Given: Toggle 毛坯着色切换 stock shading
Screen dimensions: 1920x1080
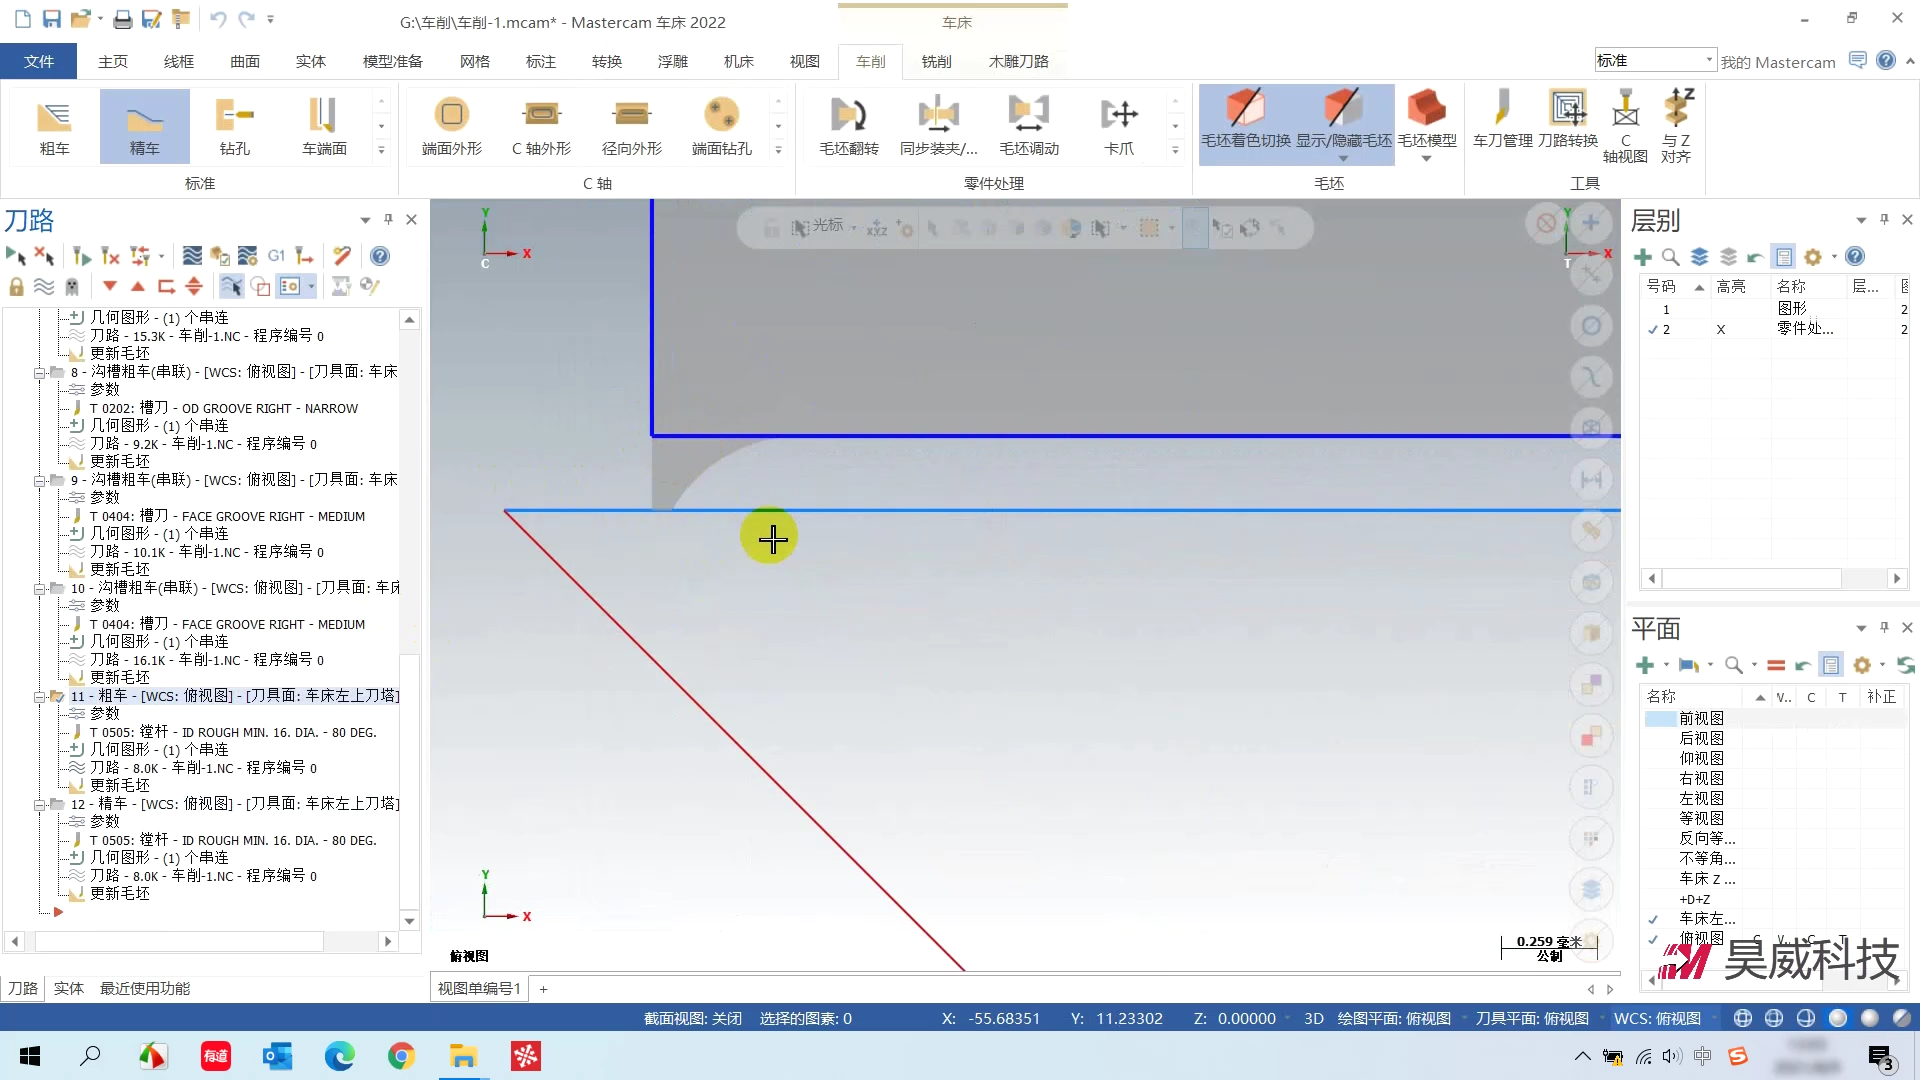Looking at the screenshot, I should pos(1245,120).
